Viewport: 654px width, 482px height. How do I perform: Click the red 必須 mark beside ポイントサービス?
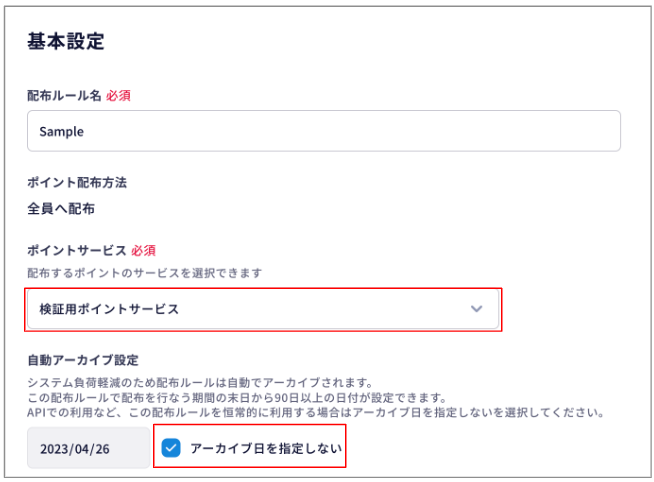point(143,250)
